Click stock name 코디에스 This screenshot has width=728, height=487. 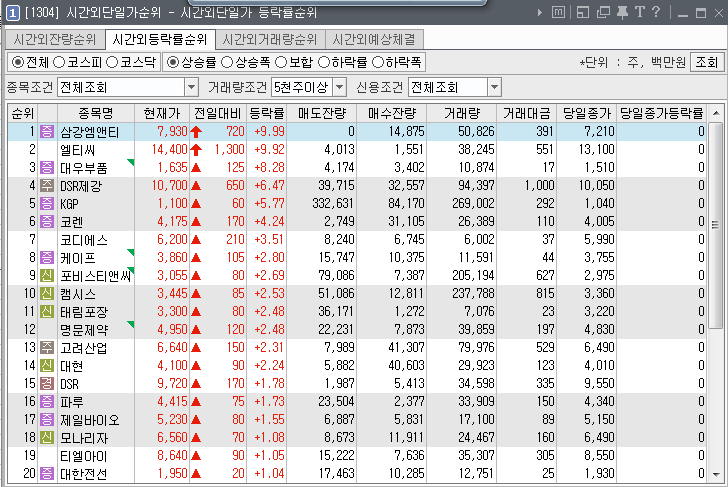84,240
